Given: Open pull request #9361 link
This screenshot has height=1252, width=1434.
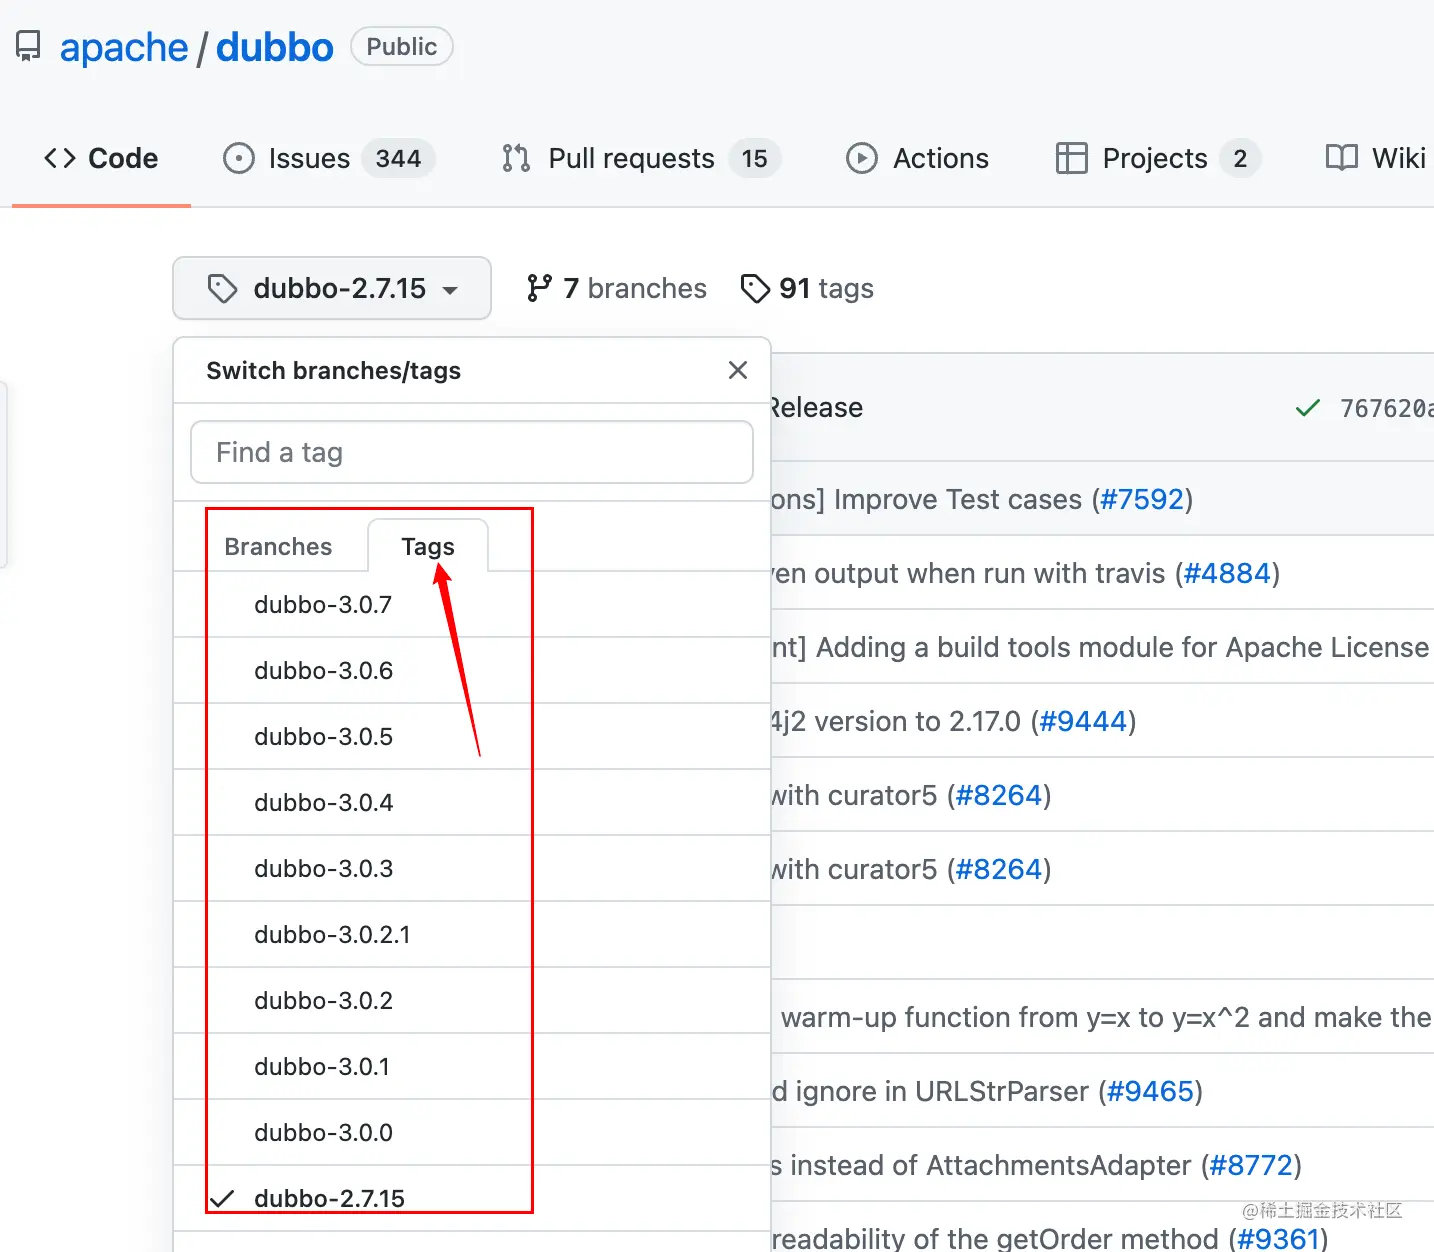Looking at the screenshot, I should pyautogui.click(x=1278, y=1239).
